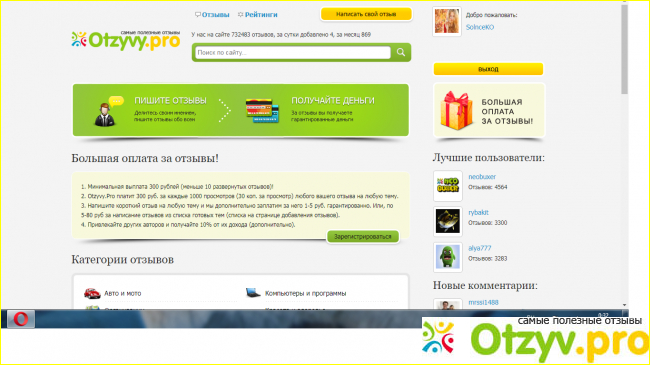This screenshot has width=650, height=365.
Task: Click the red car icon for Авто и мото
Action: (x=92, y=293)
